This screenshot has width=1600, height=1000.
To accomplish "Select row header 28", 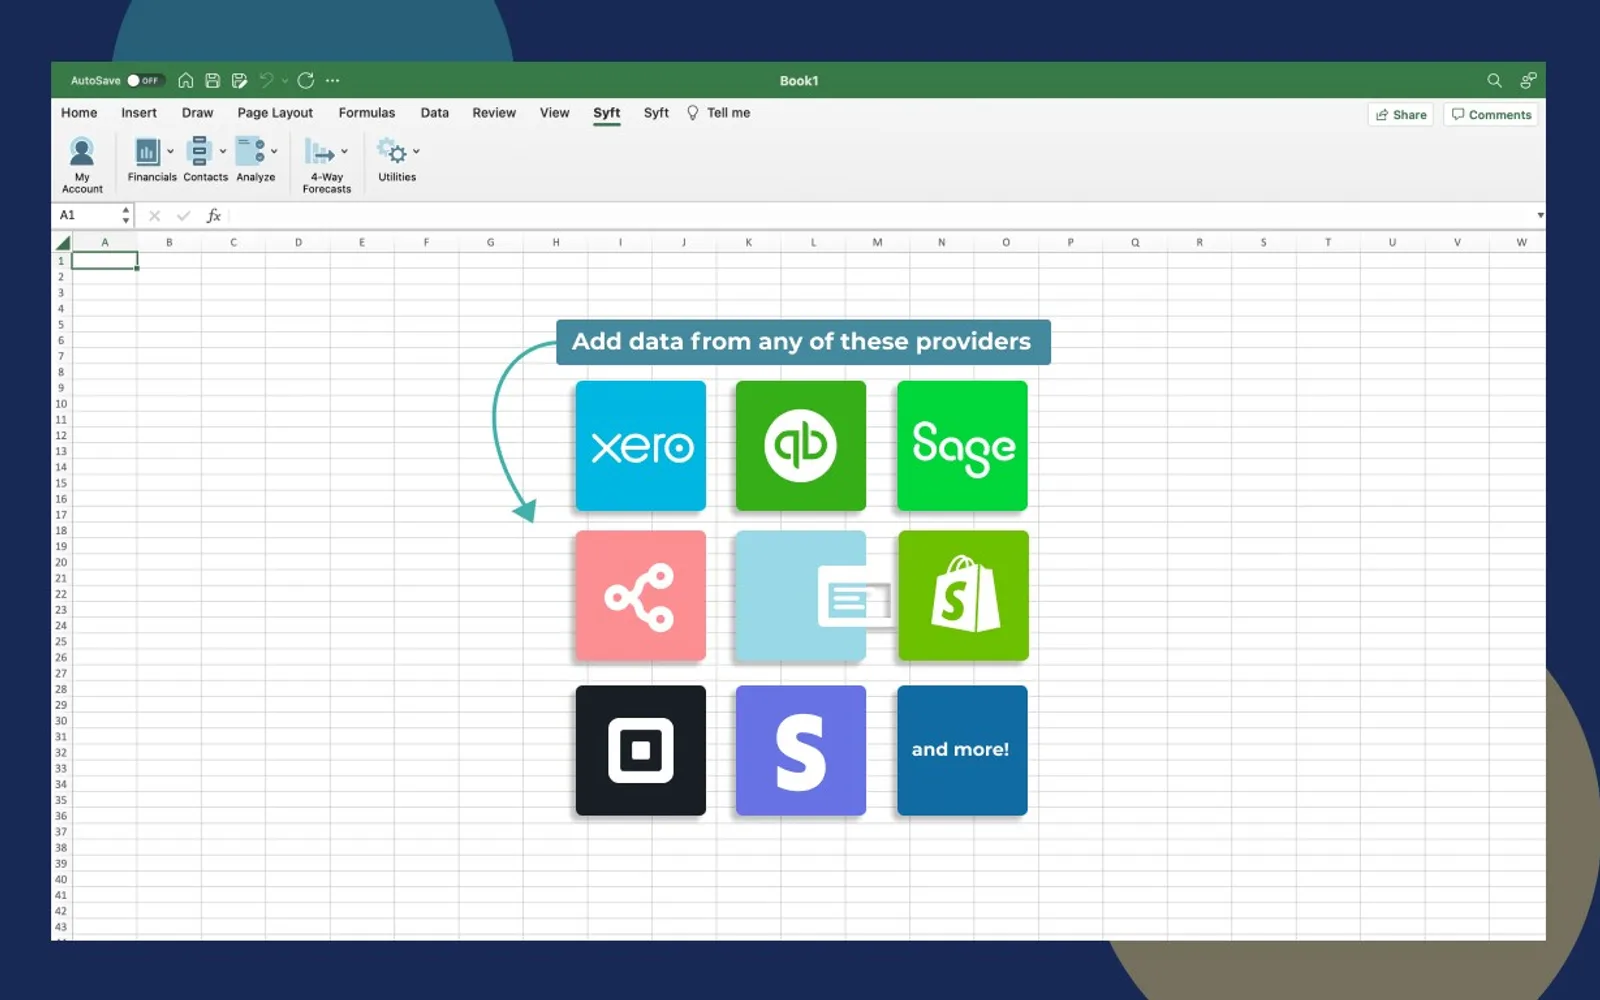I will 61,690.
